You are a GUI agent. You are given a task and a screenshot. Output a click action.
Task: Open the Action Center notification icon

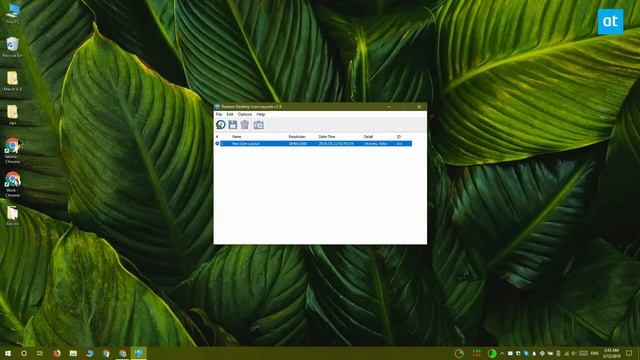click(629, 353)
